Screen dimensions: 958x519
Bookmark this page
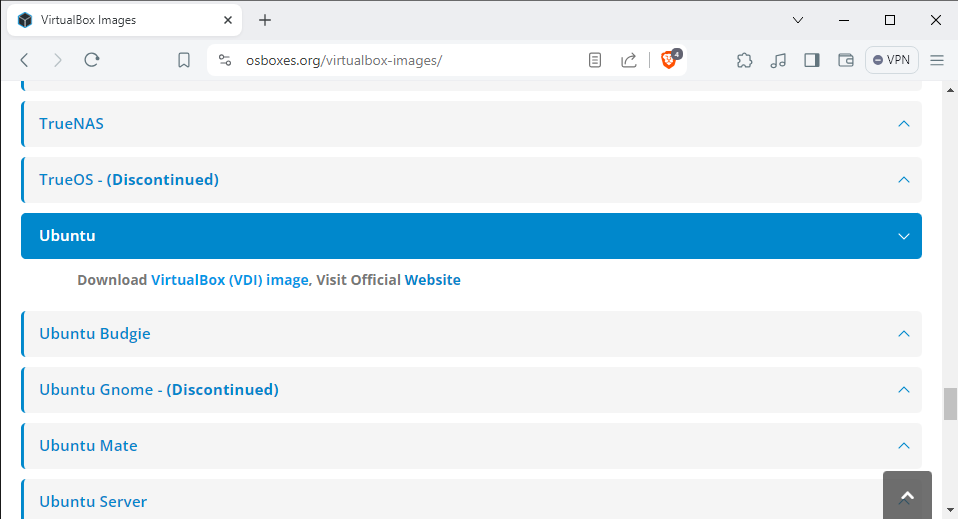point(184,60)
